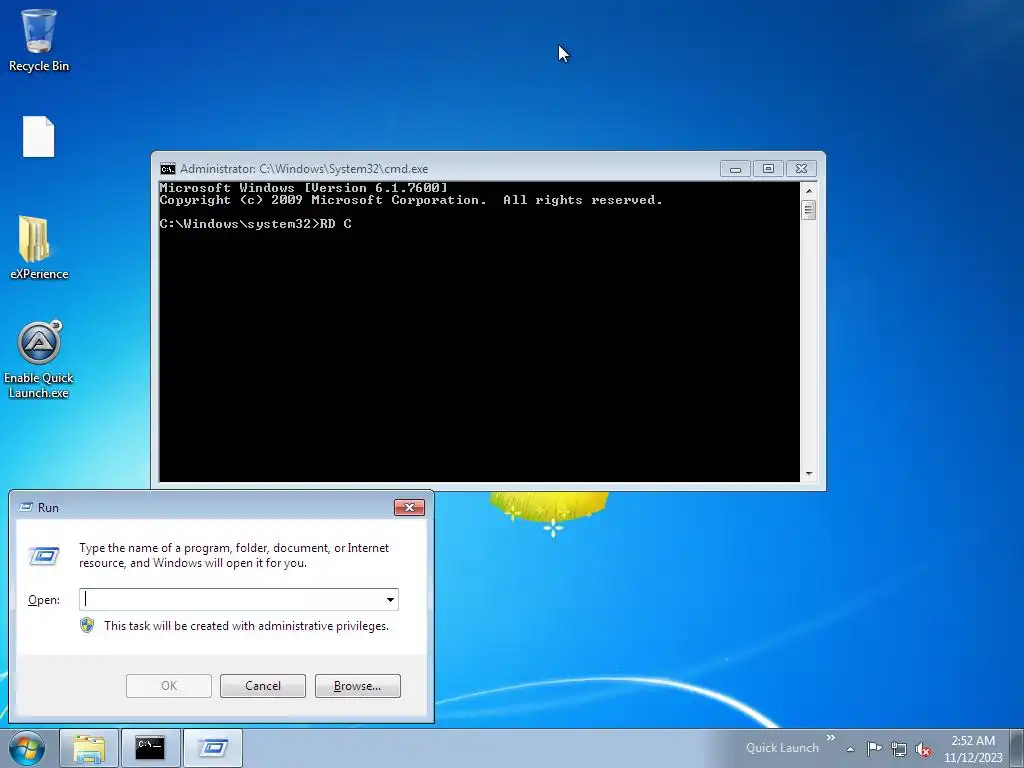The width and height of the screenshot is (1024, 768).
Task: Click the Cancel button in Run dialog
Action: [x=263, y=686]
